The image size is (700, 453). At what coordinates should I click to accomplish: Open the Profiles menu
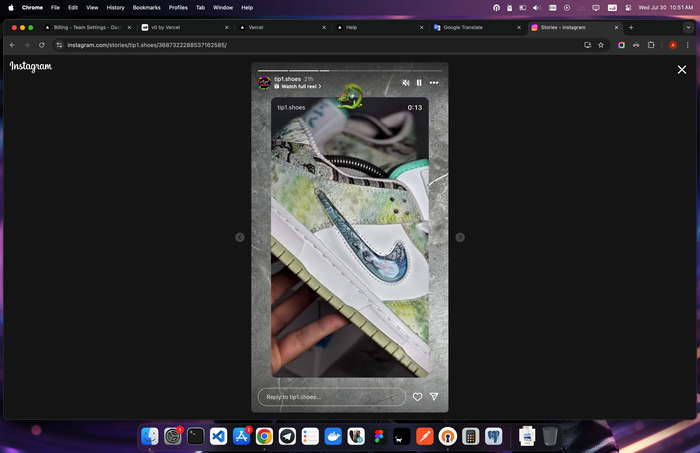(178, 8)
